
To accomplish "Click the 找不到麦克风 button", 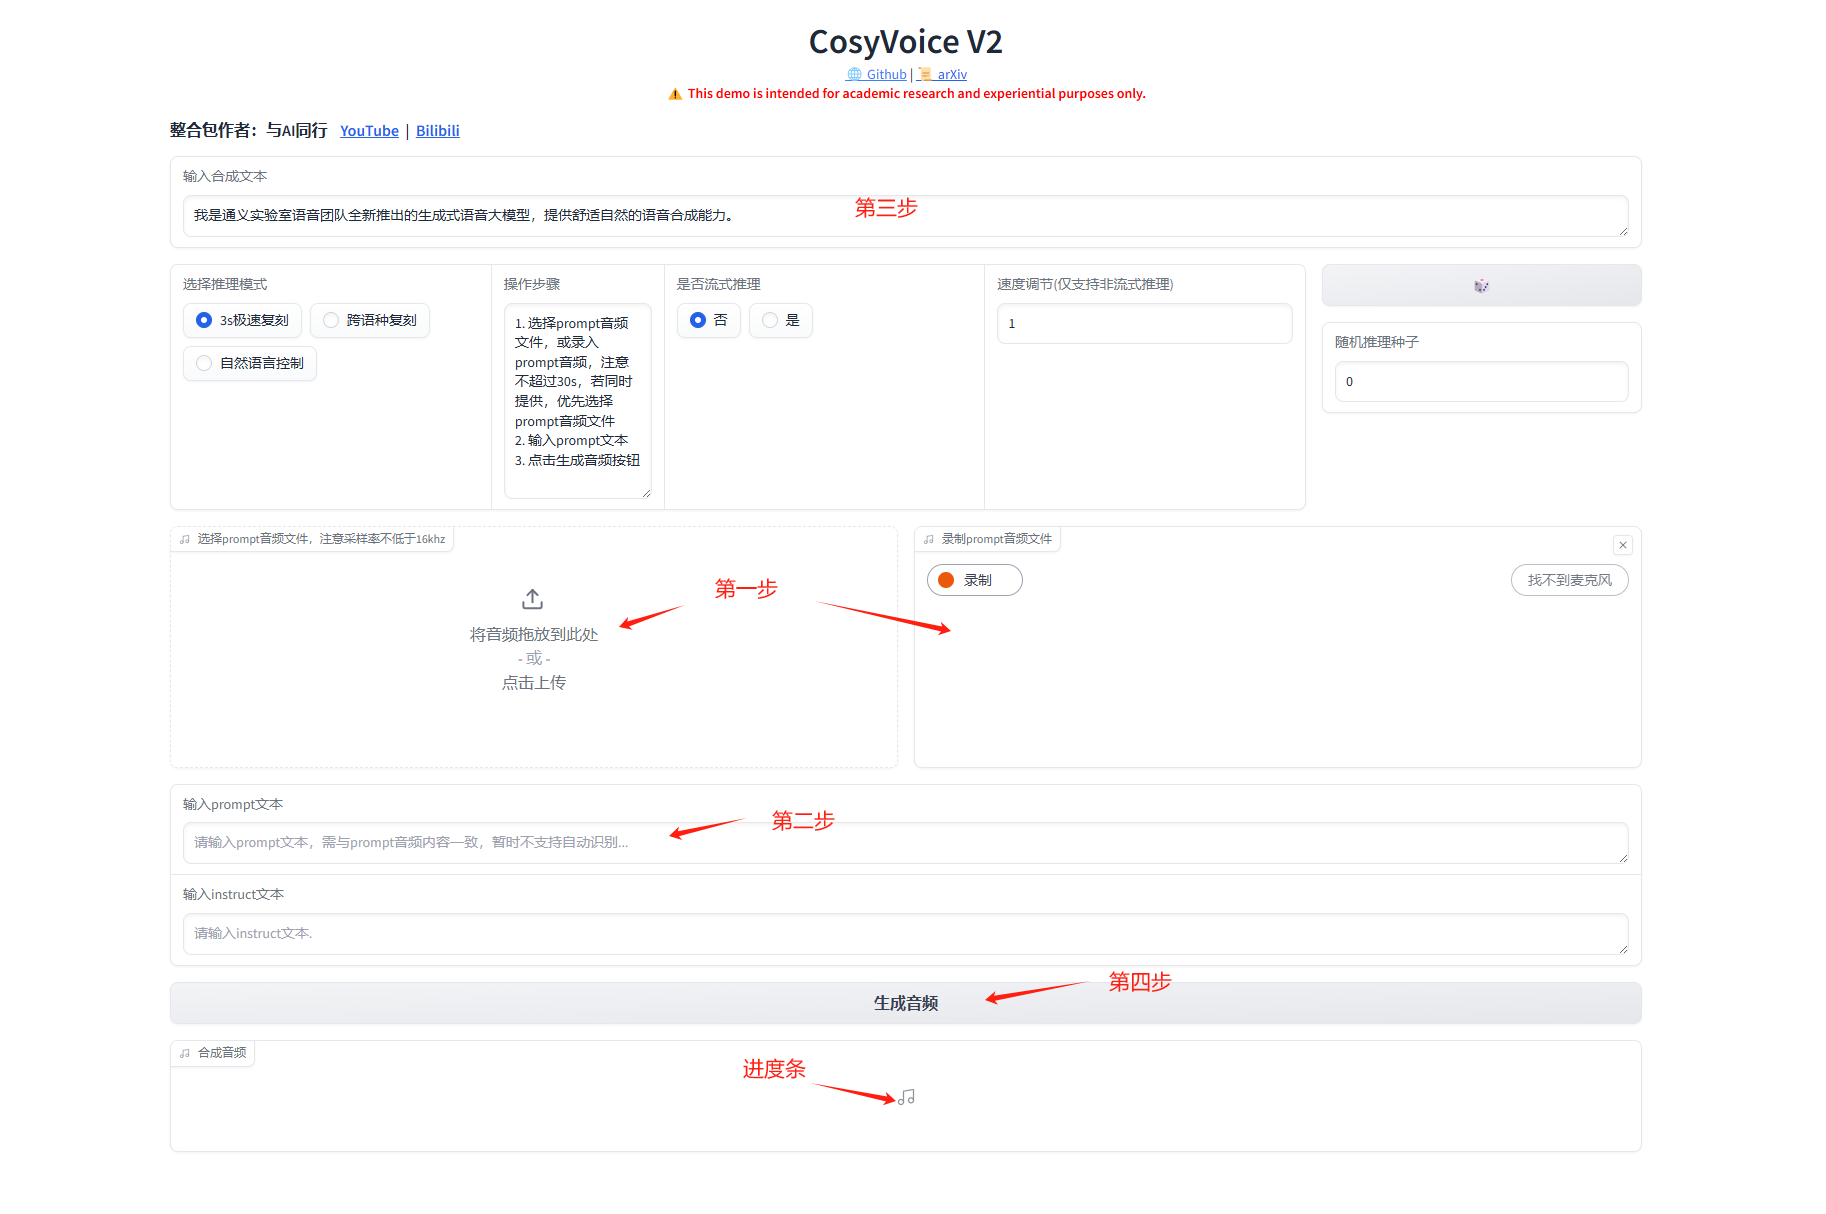I will coord(1569,580).
